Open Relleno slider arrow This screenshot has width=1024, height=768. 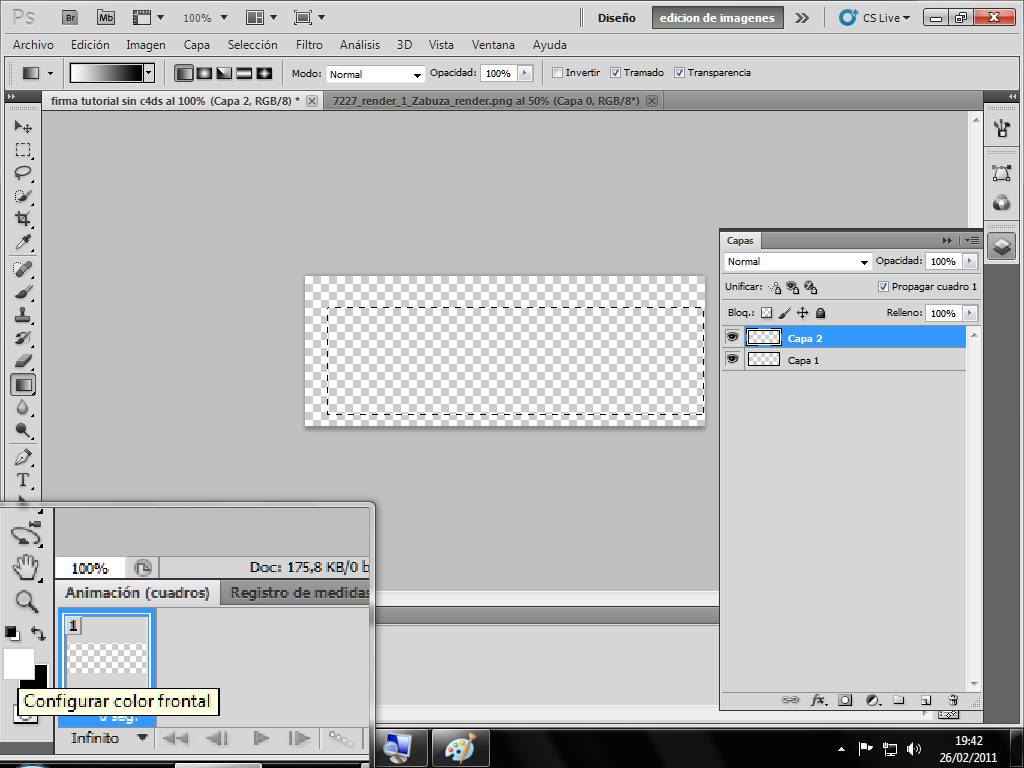pos(970,313)
